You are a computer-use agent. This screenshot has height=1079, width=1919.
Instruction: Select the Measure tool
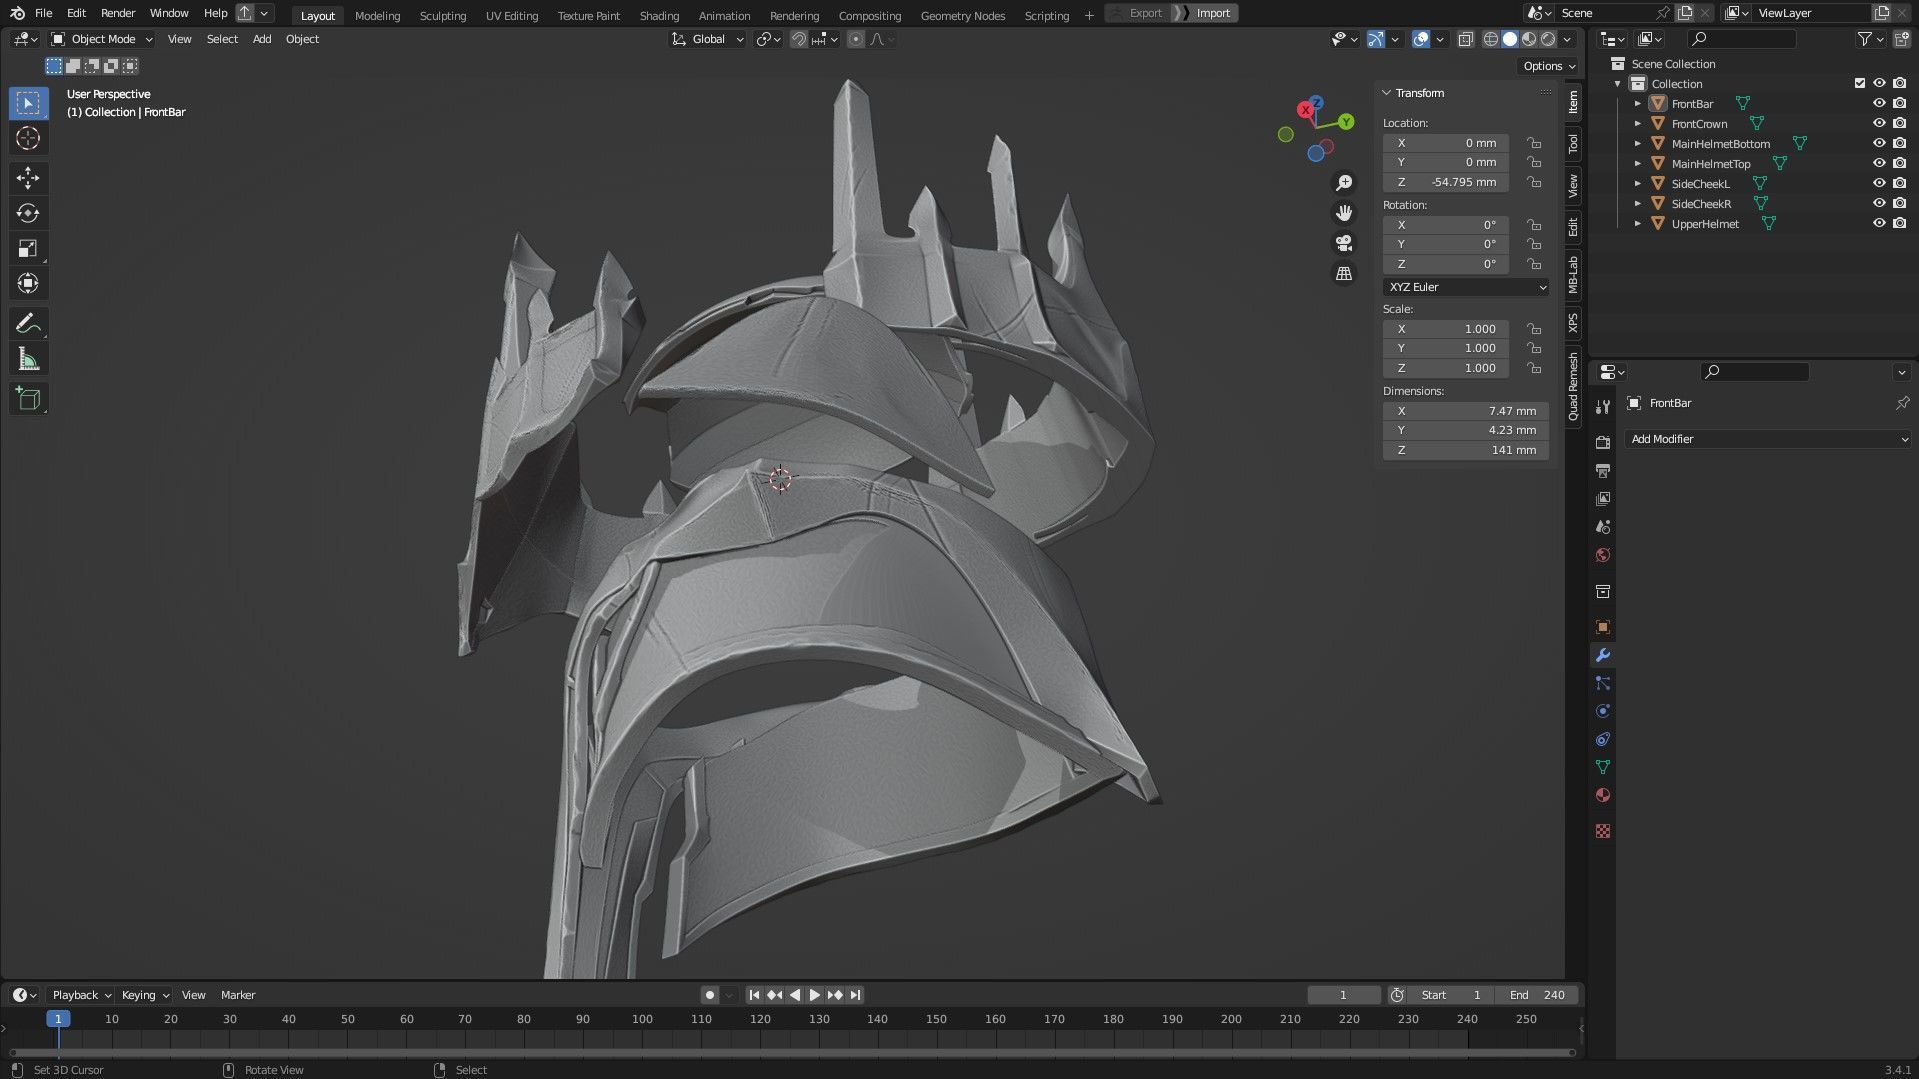[28, 360]
